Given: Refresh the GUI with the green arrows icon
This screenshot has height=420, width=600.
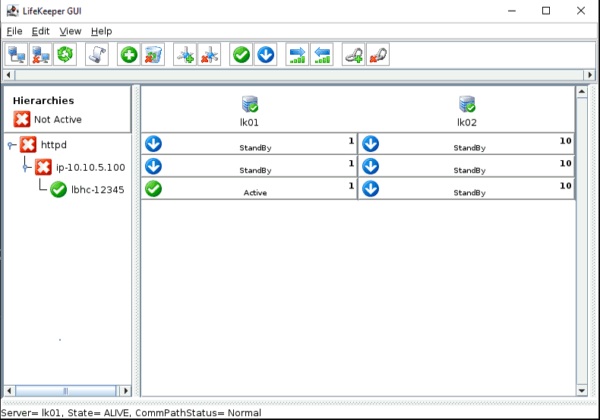Looking at the screenshot, I should point(65,55).
